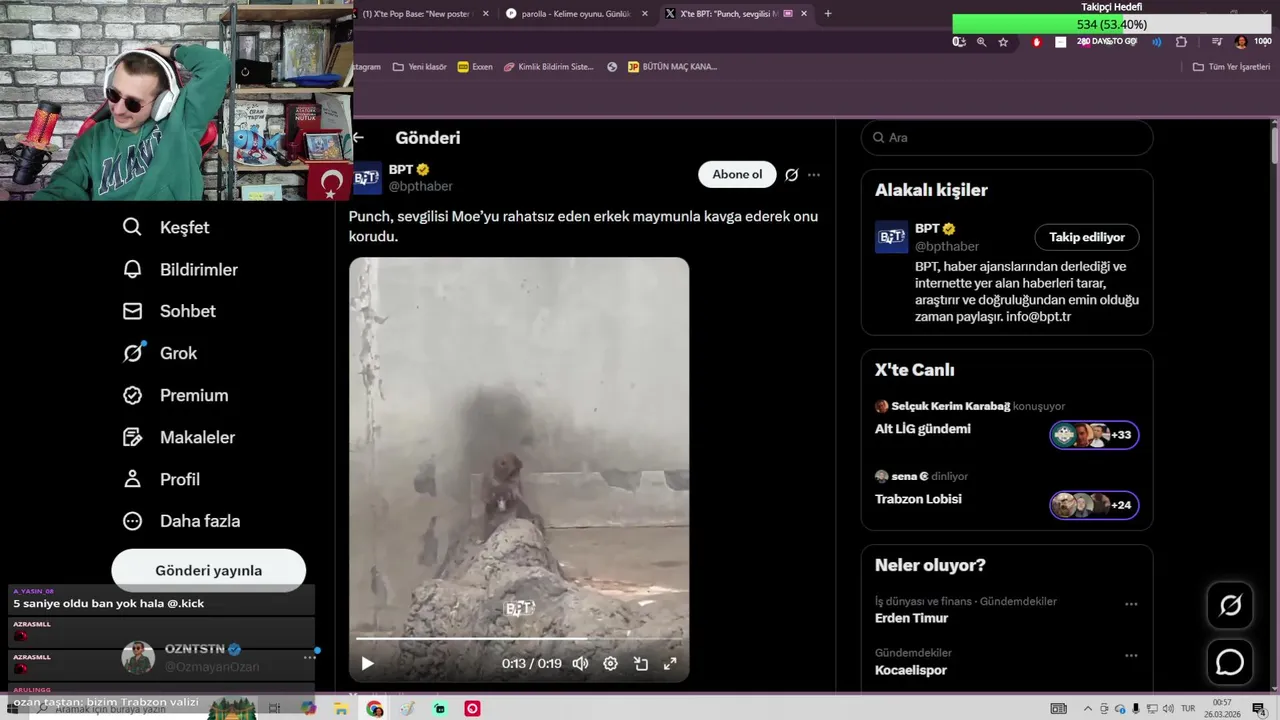Open the floating messages chat button
This screenshot has height=720, width=1280.
[1230, 663]
